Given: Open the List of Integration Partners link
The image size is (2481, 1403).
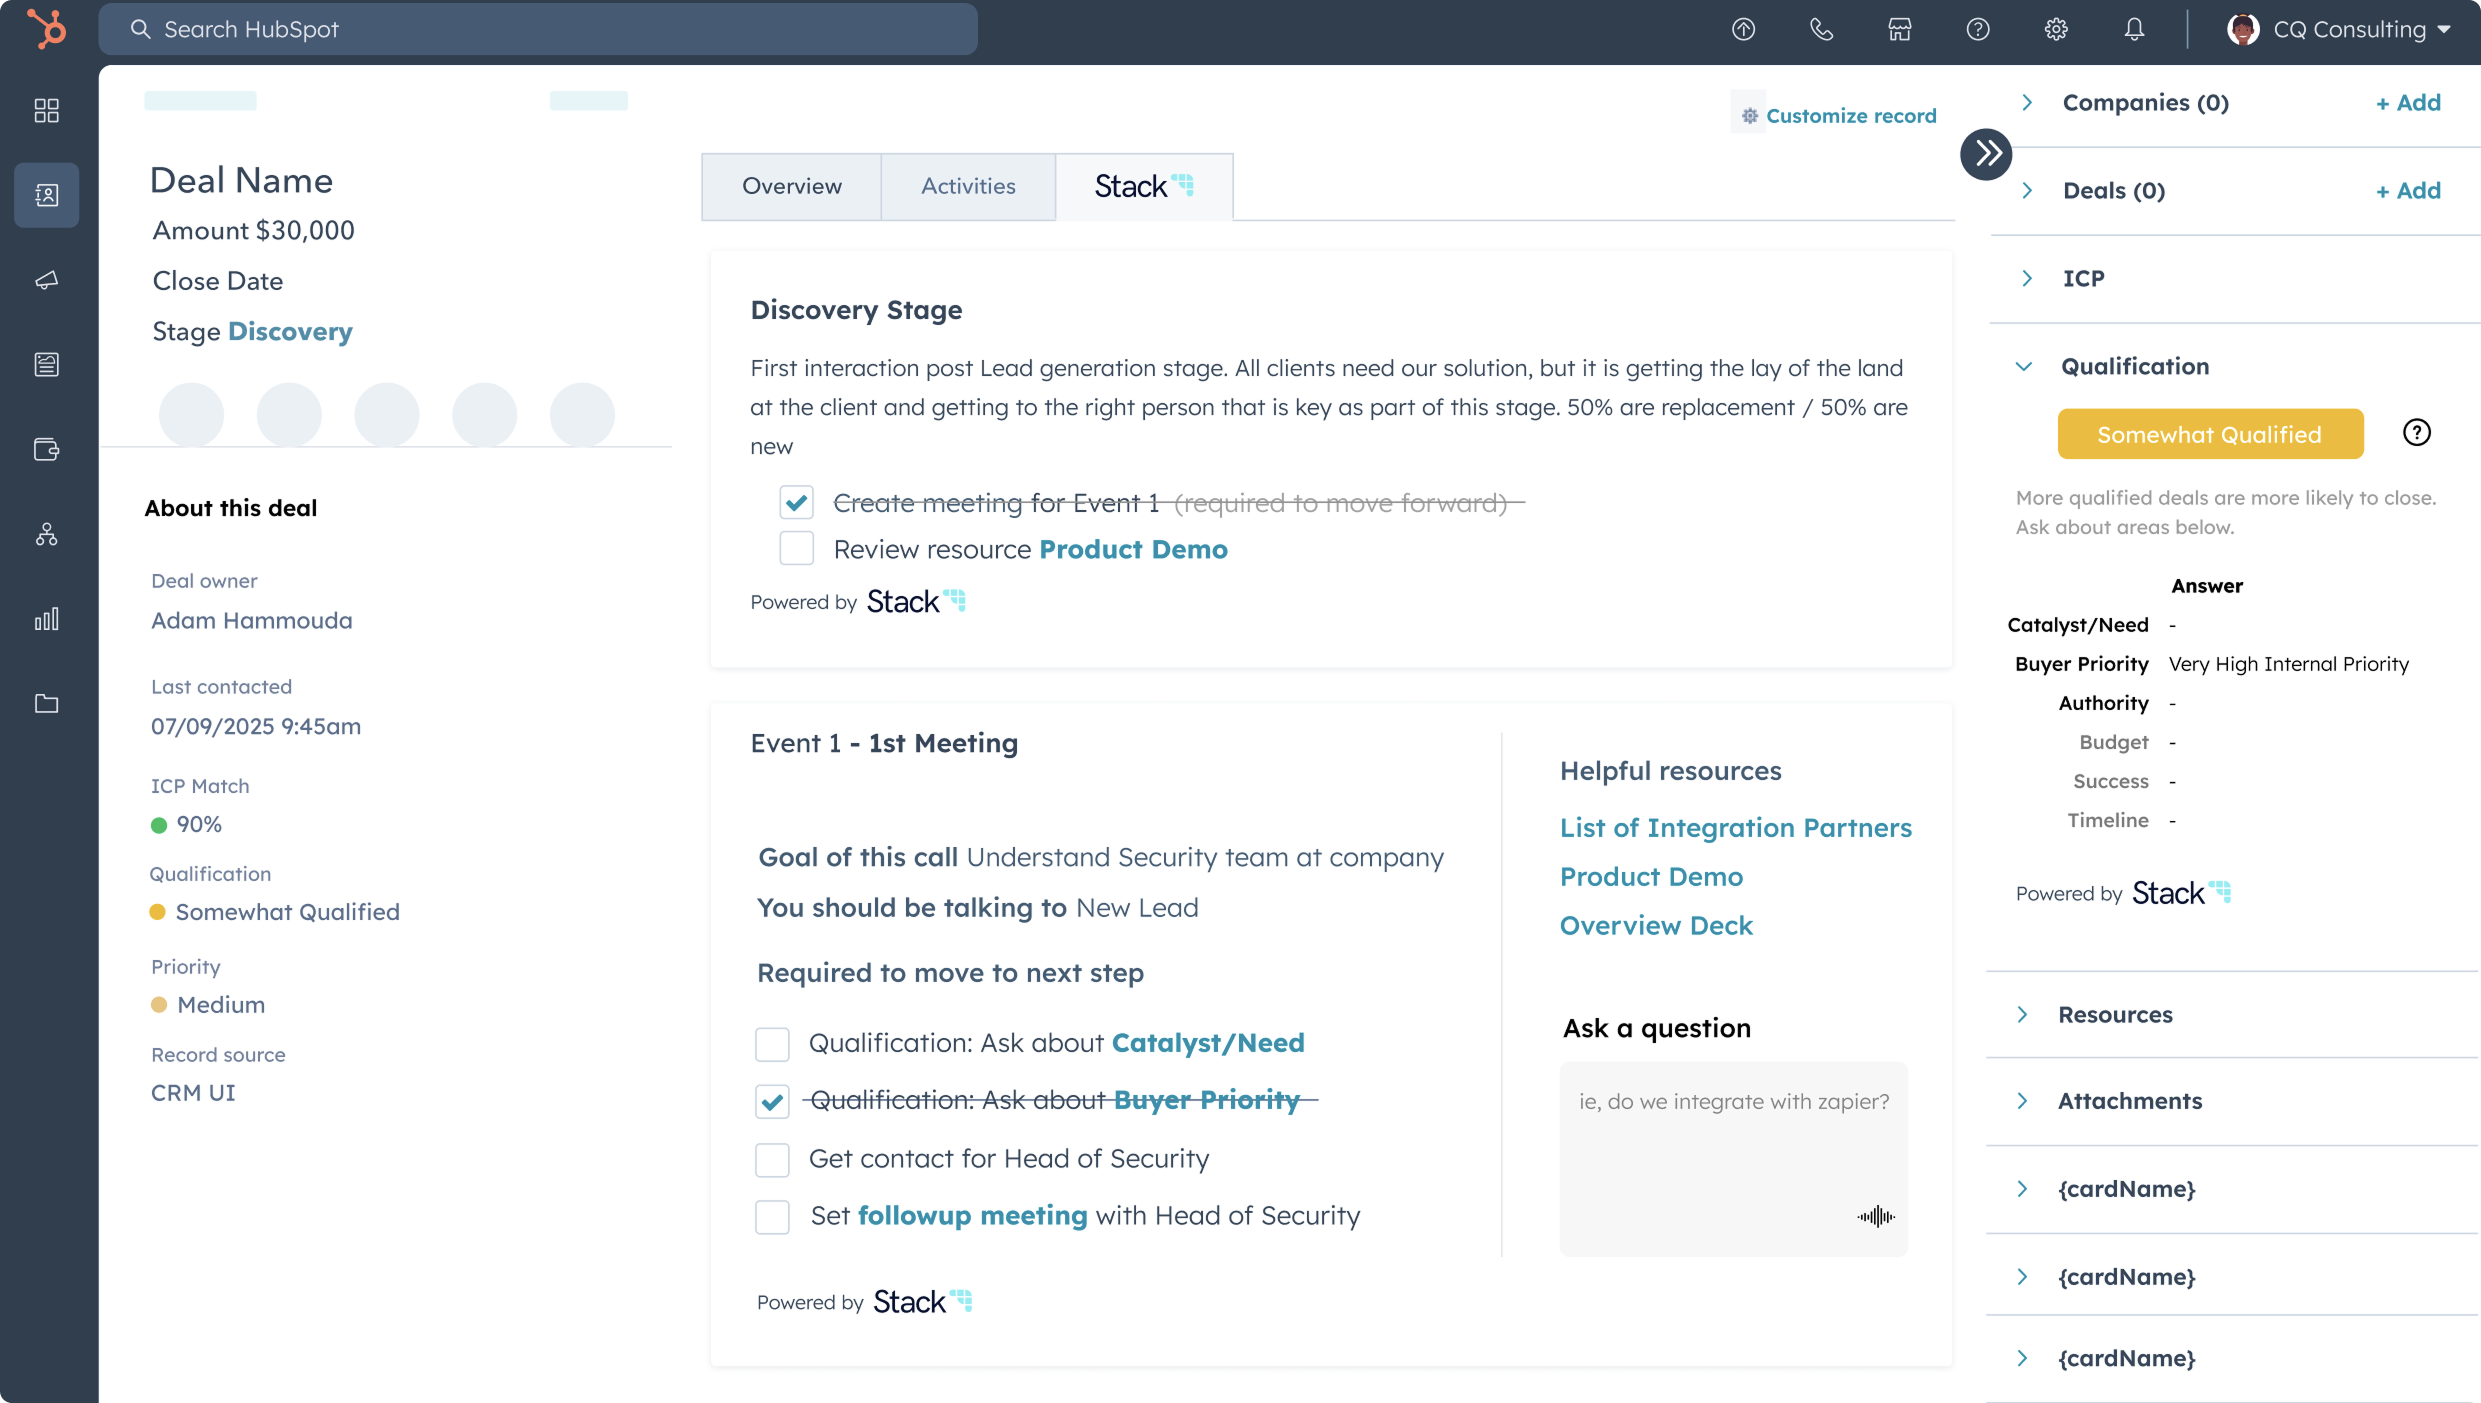Looking at the screenshot, I should [x=1735, y=827].
